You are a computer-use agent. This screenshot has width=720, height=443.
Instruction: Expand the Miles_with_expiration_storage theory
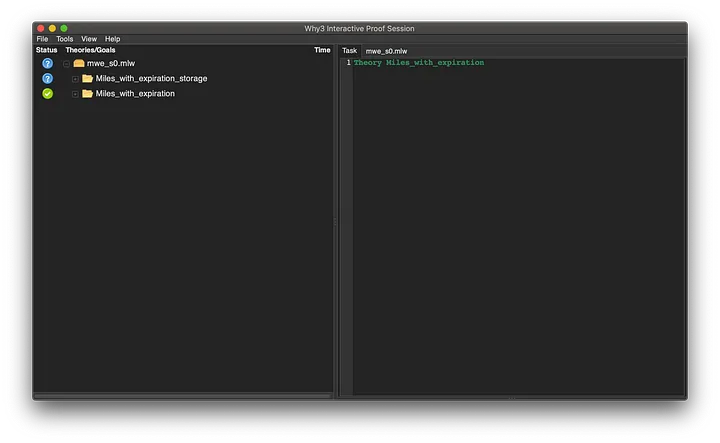(75, 78)
